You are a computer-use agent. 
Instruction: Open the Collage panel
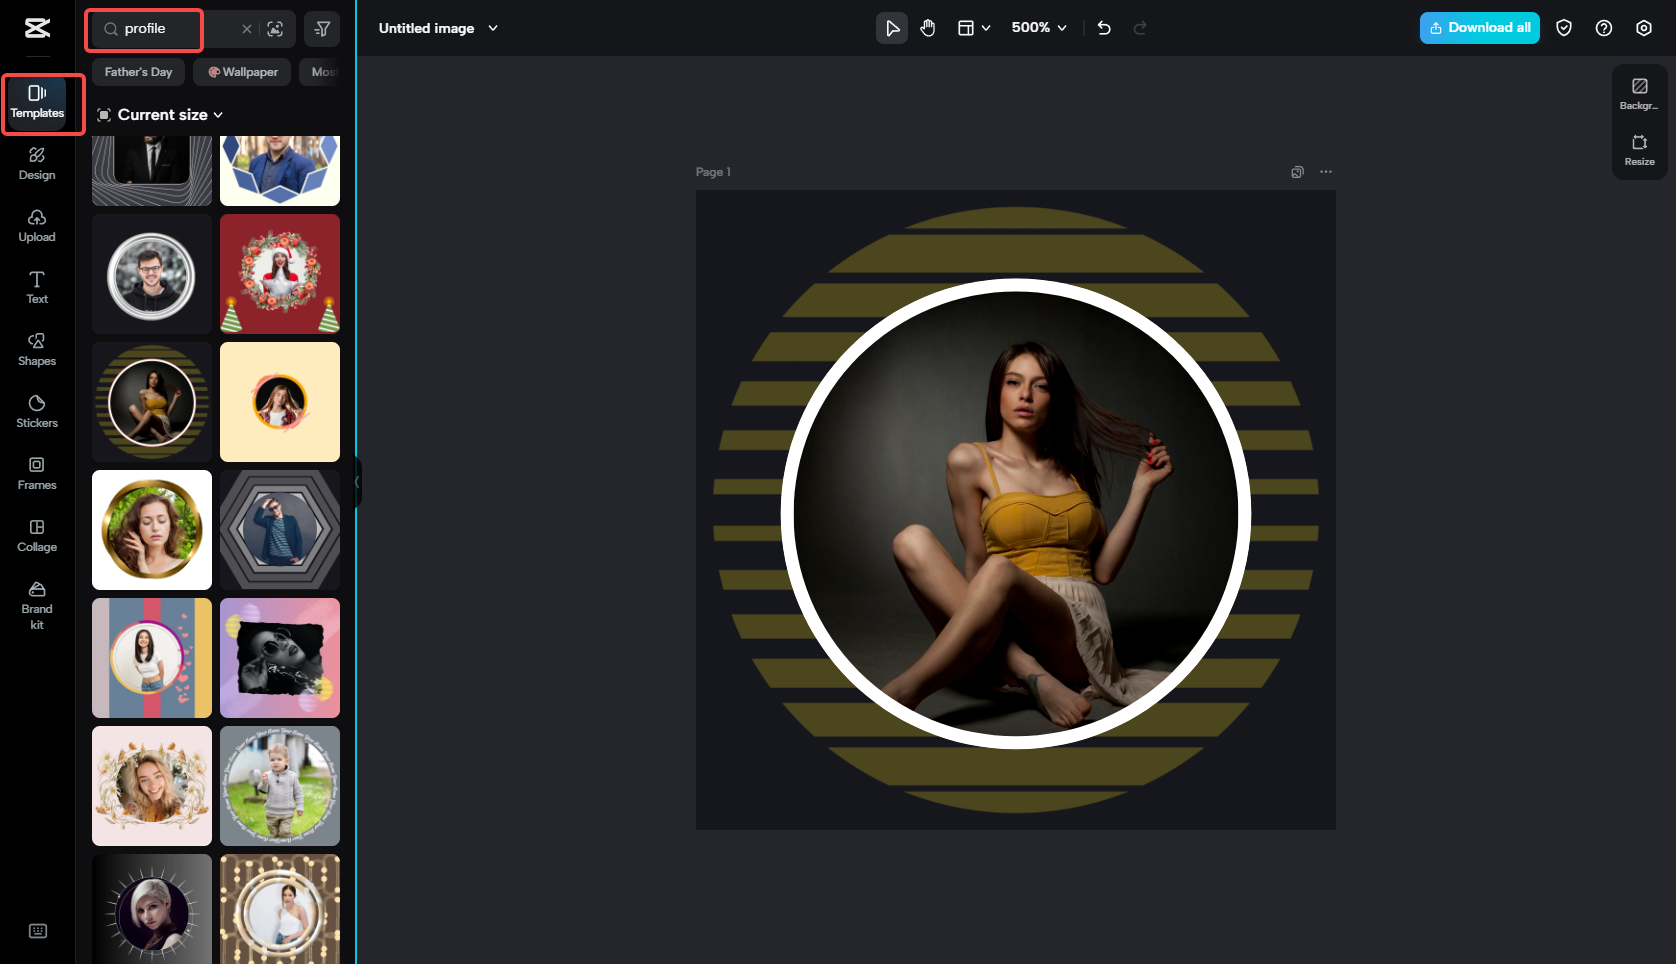36,536
